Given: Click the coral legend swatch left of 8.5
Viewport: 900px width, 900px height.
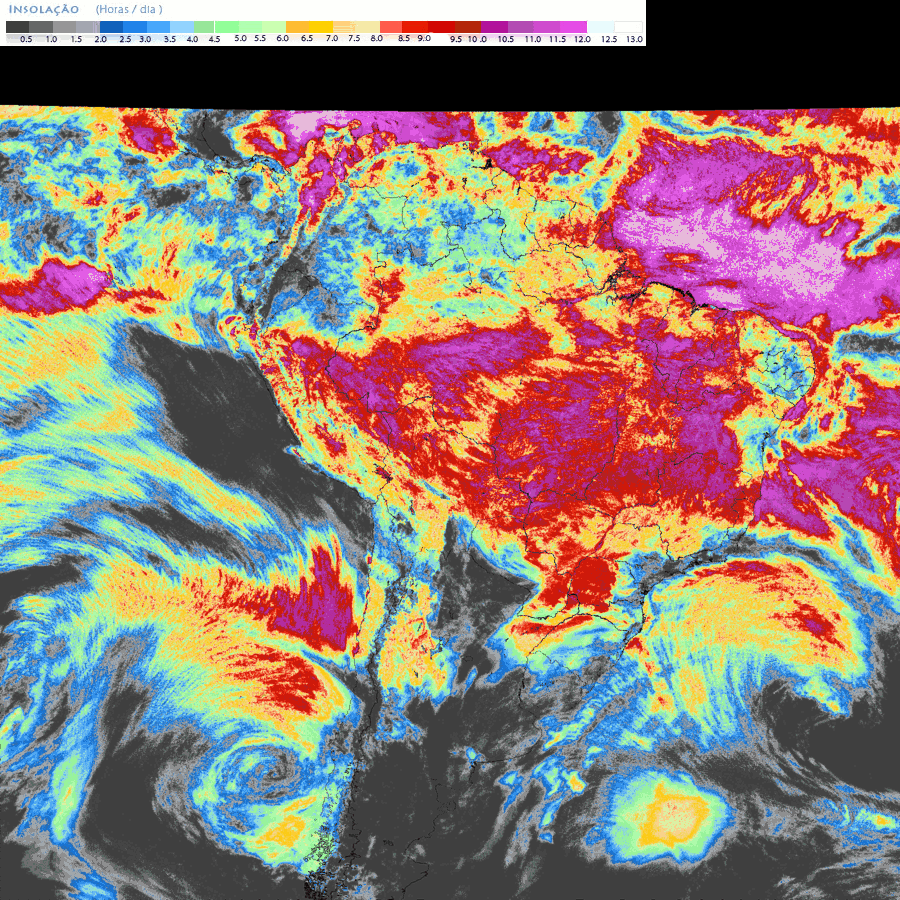Looking at the screenshot, I should [391, 27].
